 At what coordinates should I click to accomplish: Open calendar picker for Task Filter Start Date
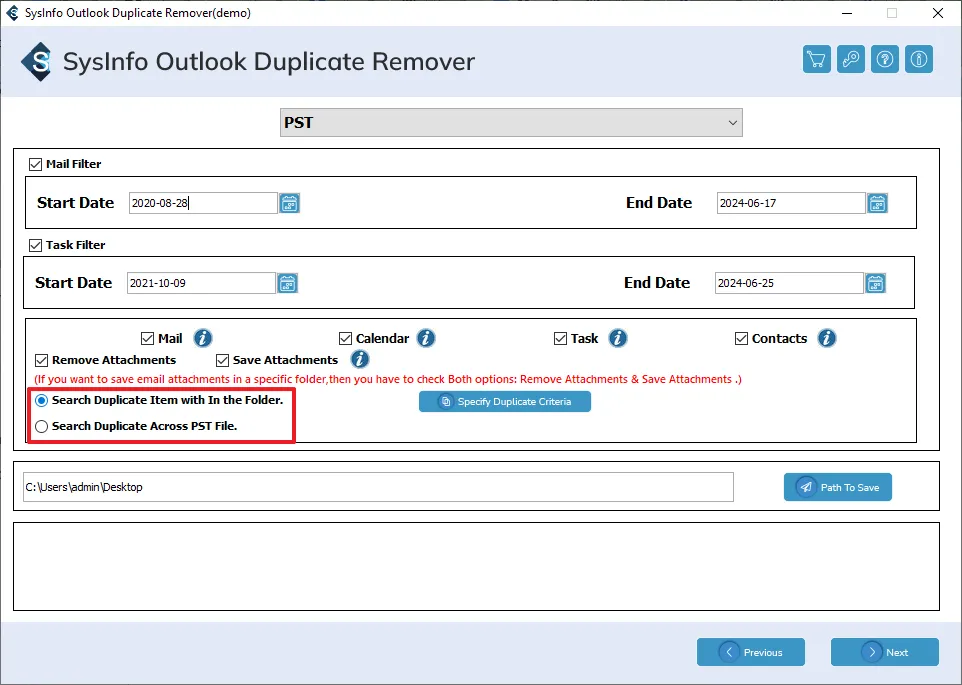(288, 283)
